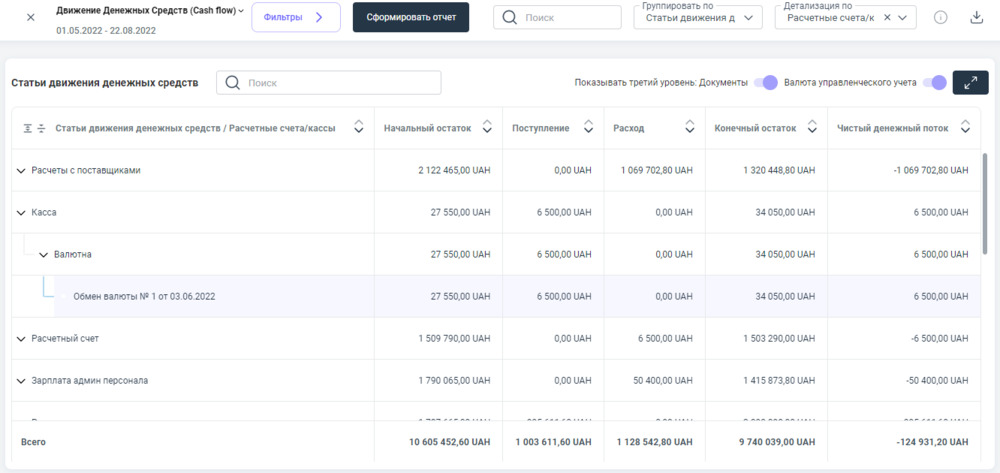Open the Детализация по dropdown arrow

(903, 18)
